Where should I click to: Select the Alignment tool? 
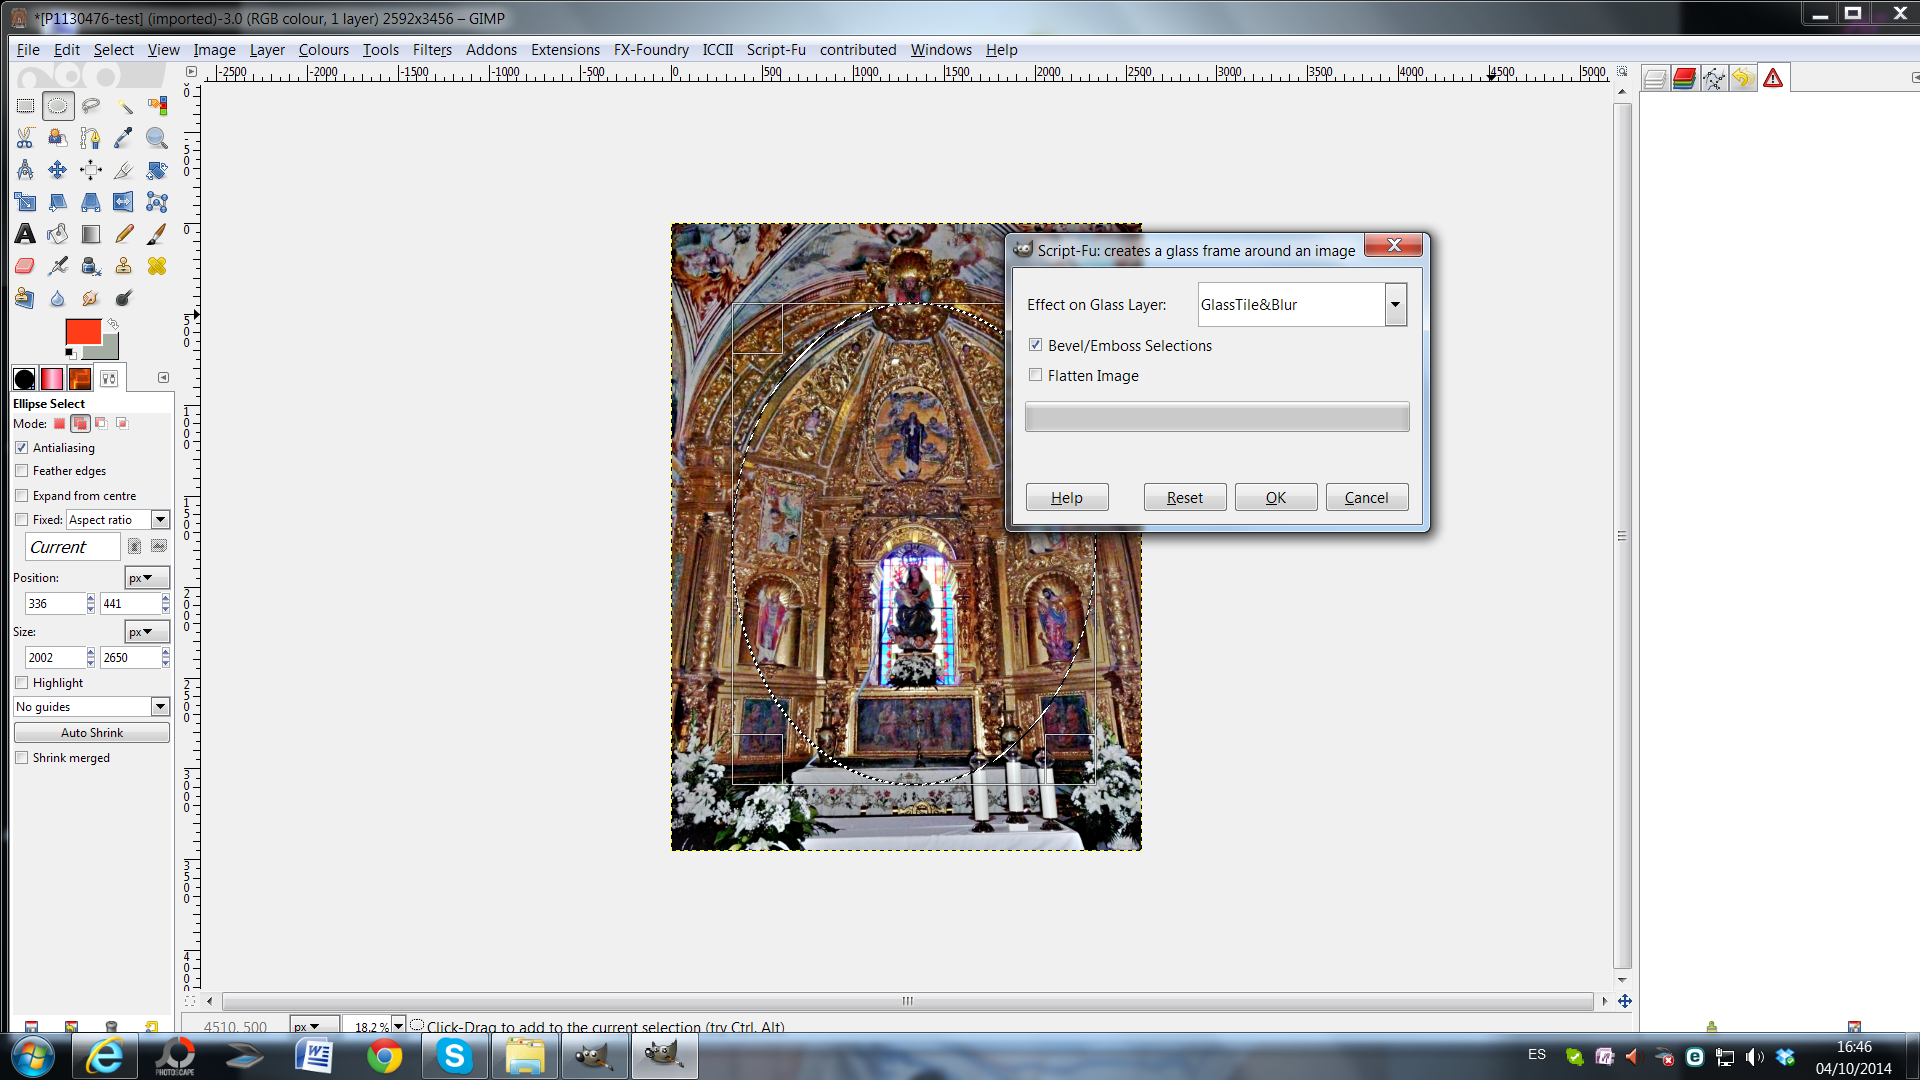pos(91,170)
